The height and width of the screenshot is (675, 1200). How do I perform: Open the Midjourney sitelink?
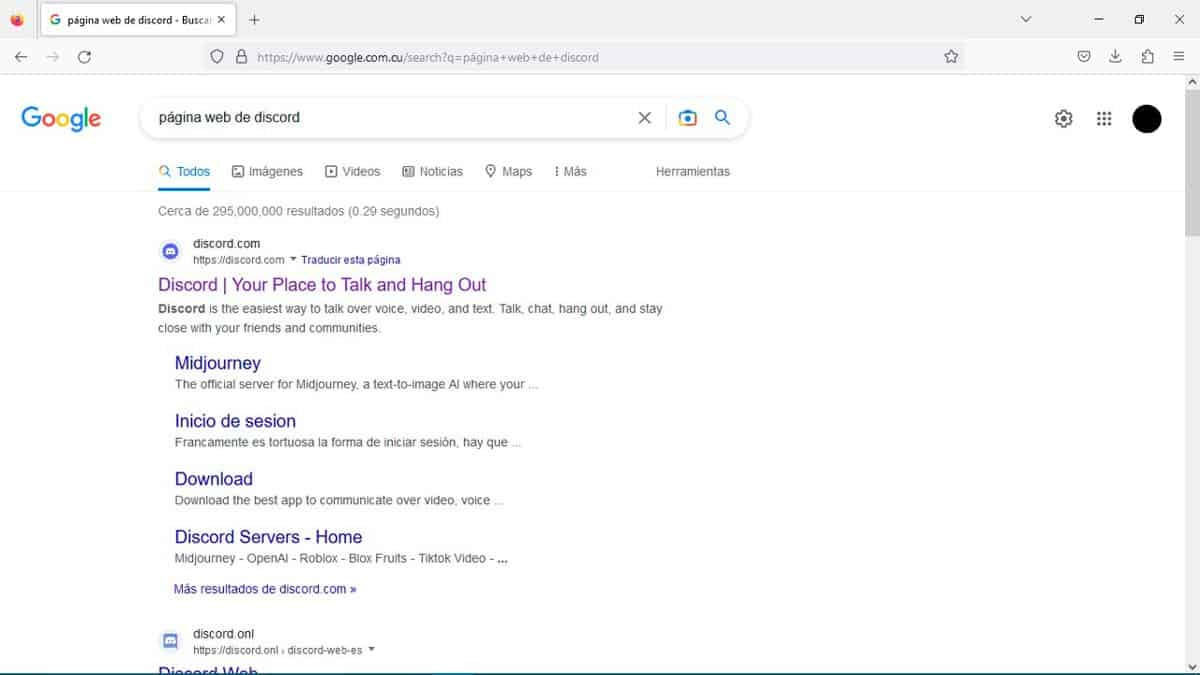[x=217, y=363]
